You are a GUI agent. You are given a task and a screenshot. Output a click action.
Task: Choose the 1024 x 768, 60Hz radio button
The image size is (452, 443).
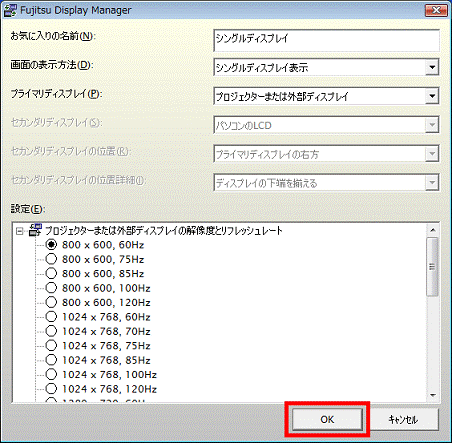[51, 317]
